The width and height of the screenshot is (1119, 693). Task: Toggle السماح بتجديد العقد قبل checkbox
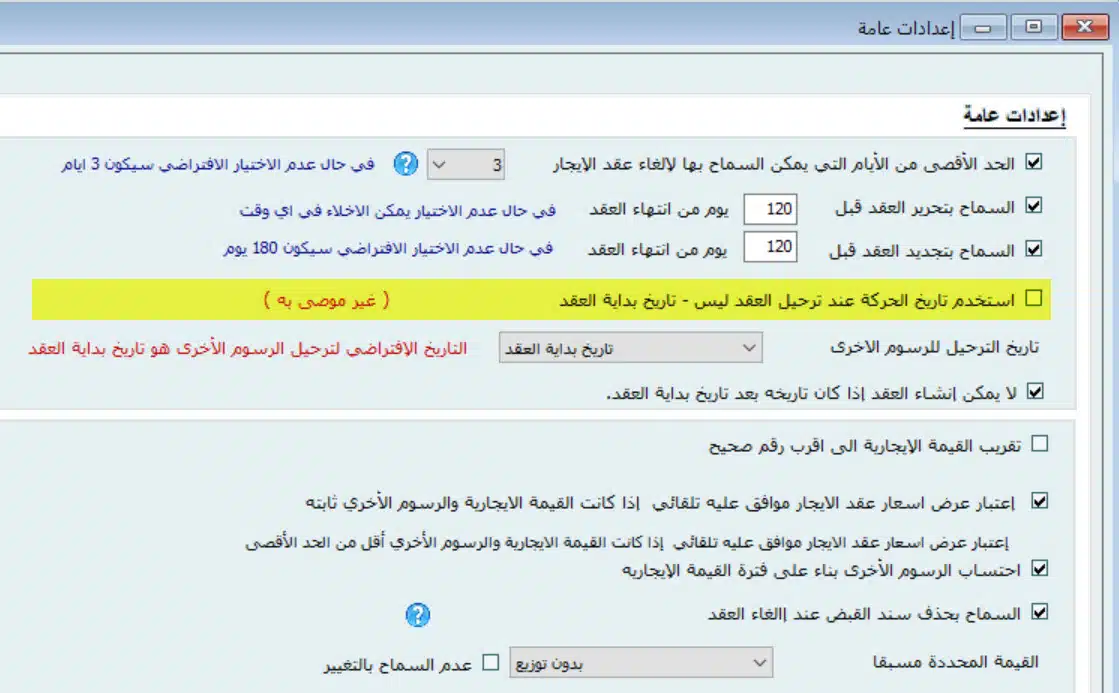click(1033, 249)
